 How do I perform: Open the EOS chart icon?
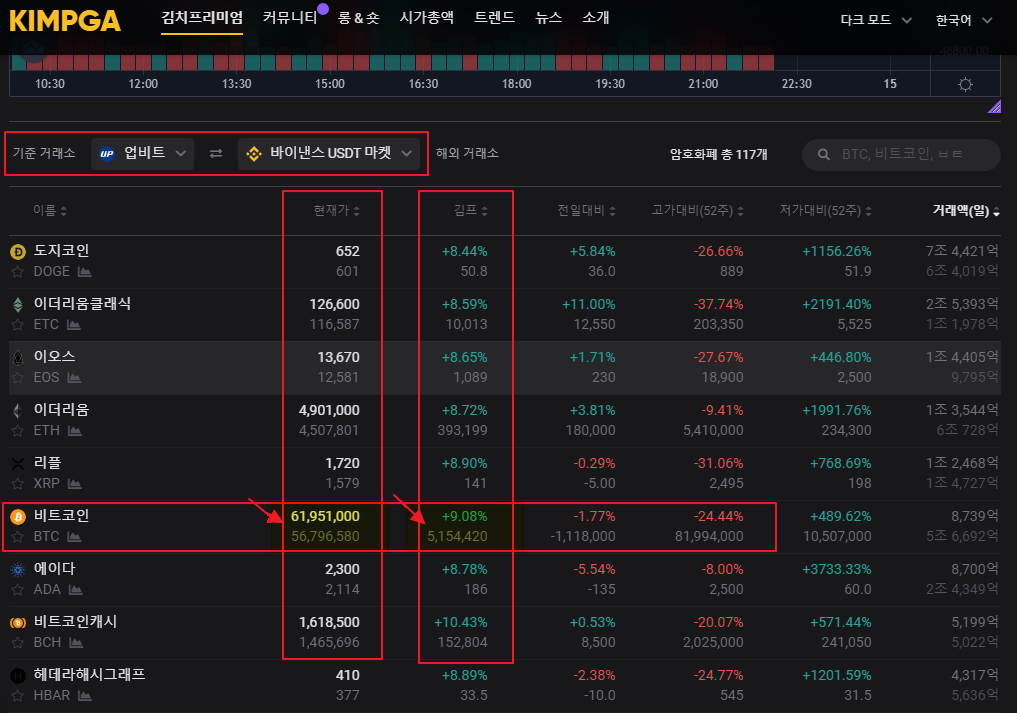pos(74,378)
